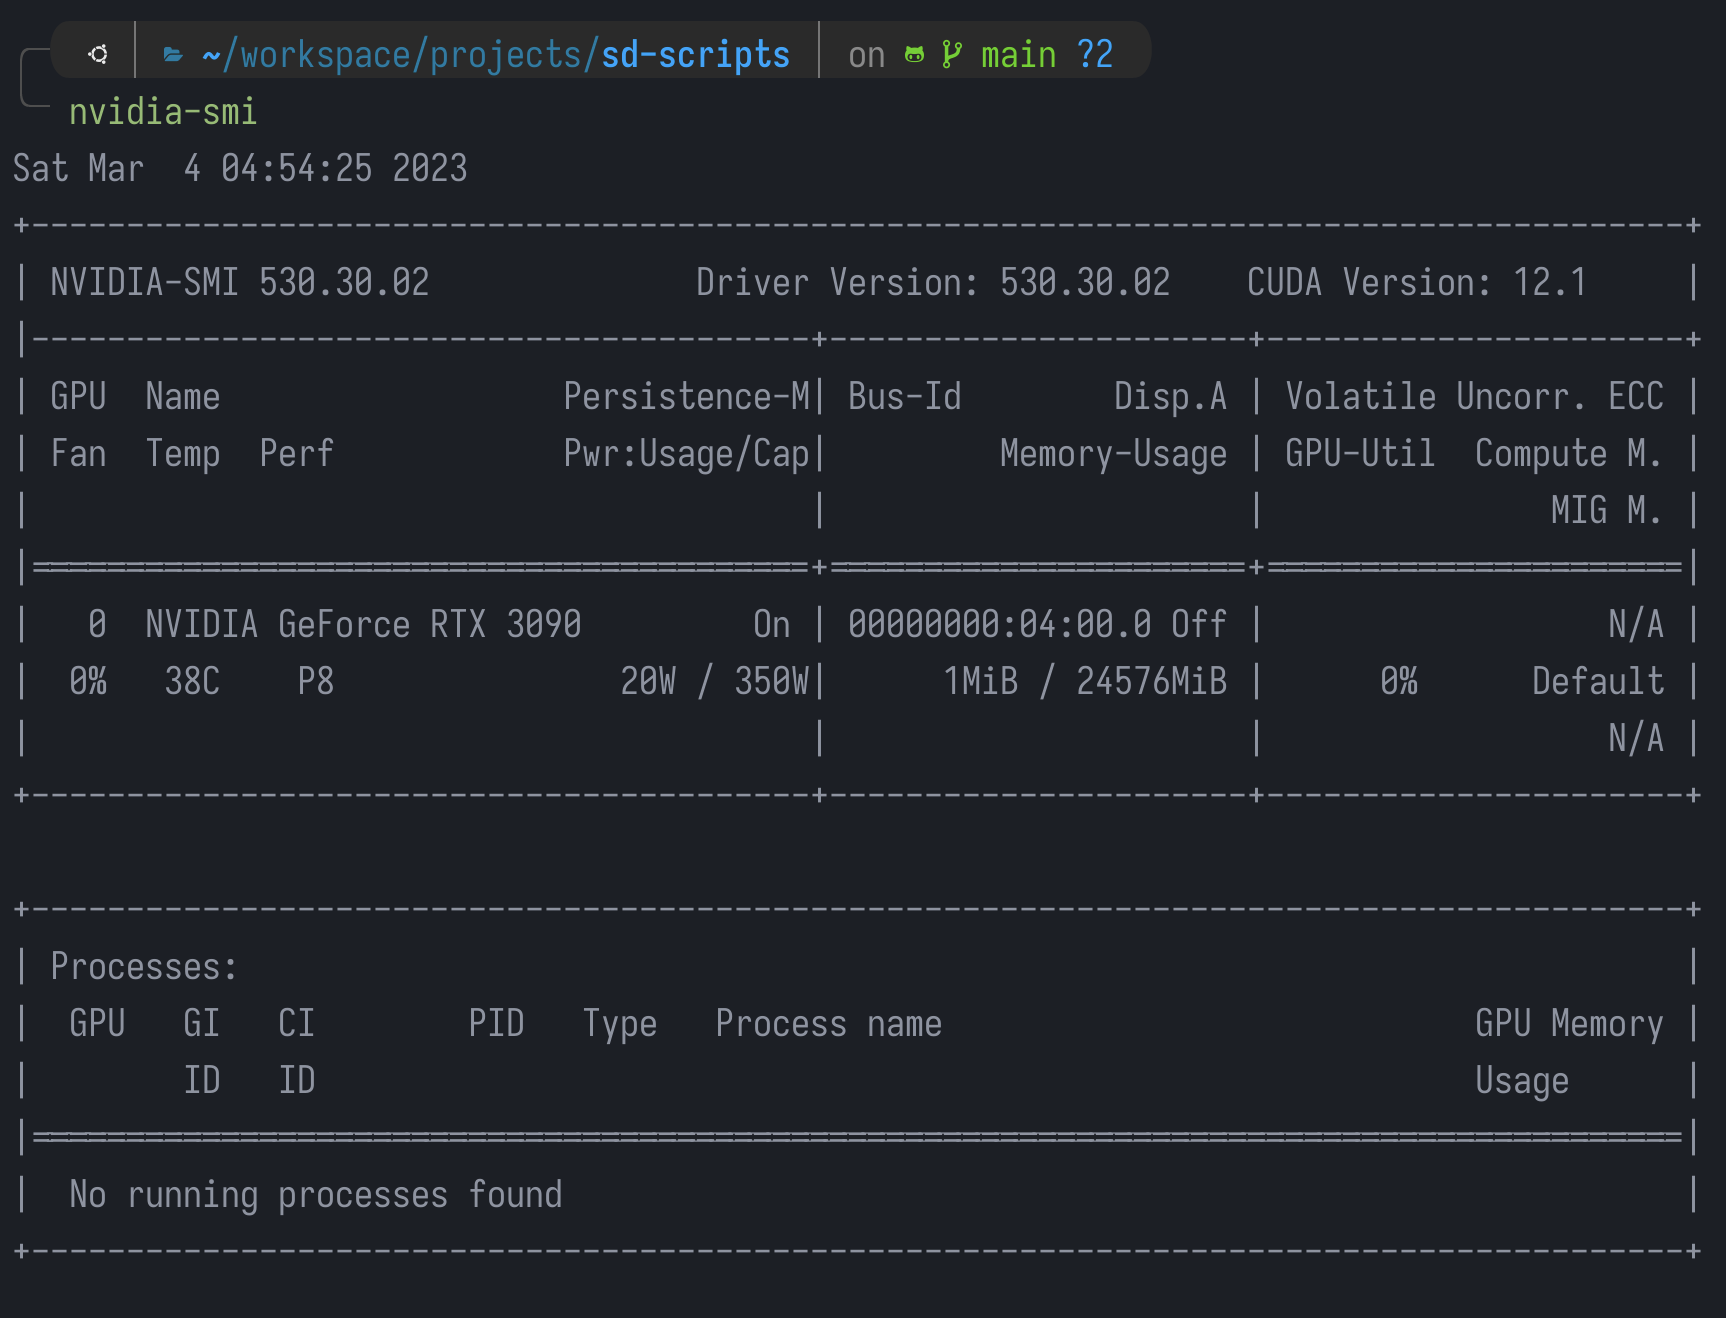The width and height of the screenshot is (1726, 1318).
Task: Click the Memory-Usage column header
Action: click(x=1113, y=454)
